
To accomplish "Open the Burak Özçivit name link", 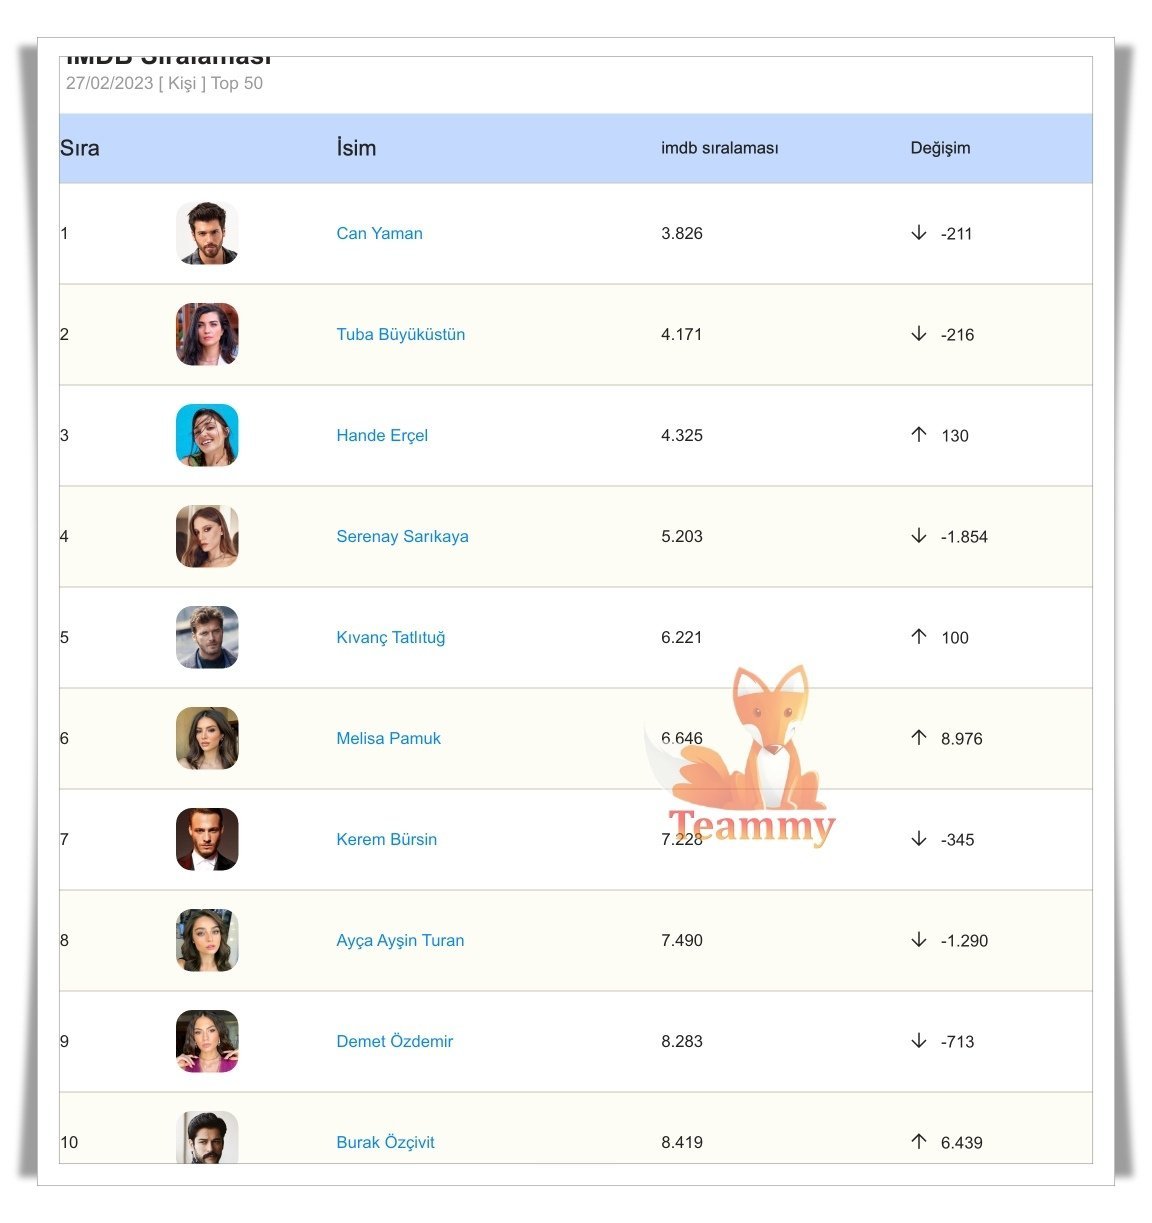I will coord(385,1142).
